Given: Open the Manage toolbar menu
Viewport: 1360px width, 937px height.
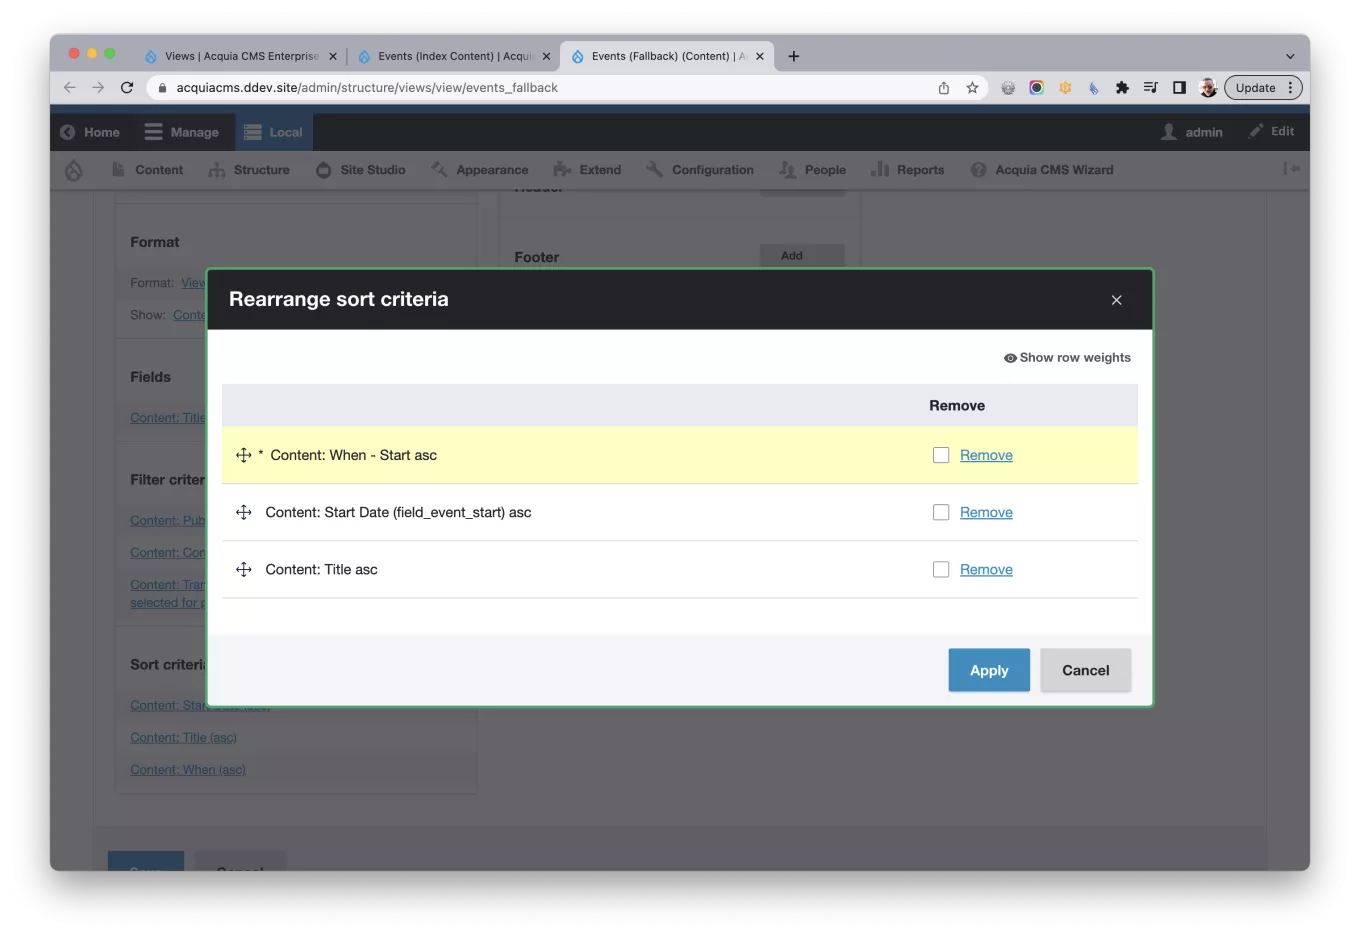Looking at the screenshot, I should (x=182, y=132).
